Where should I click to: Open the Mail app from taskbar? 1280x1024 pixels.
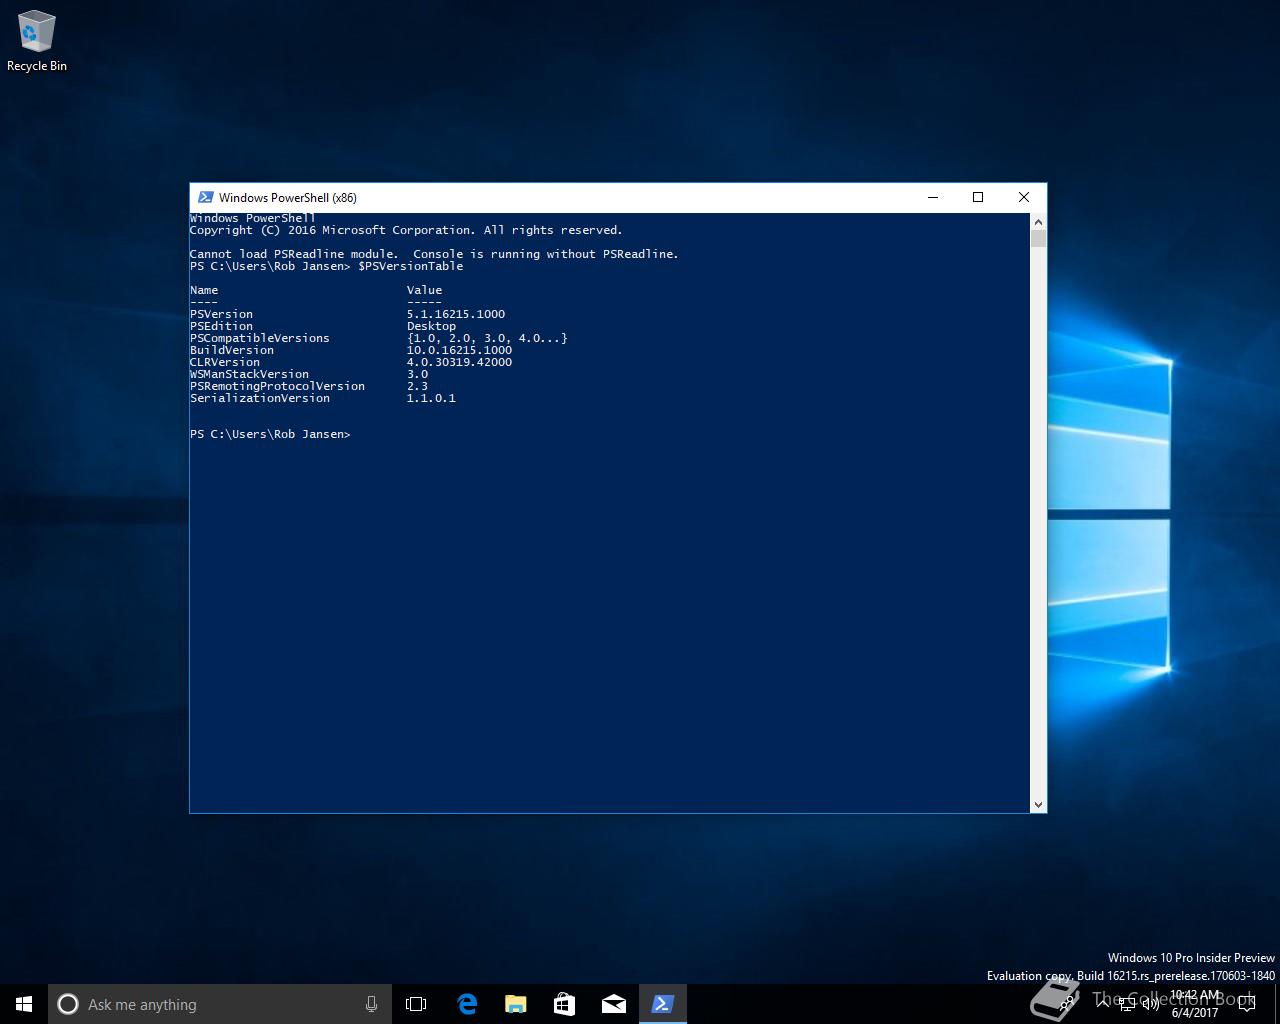point(613,1004)
